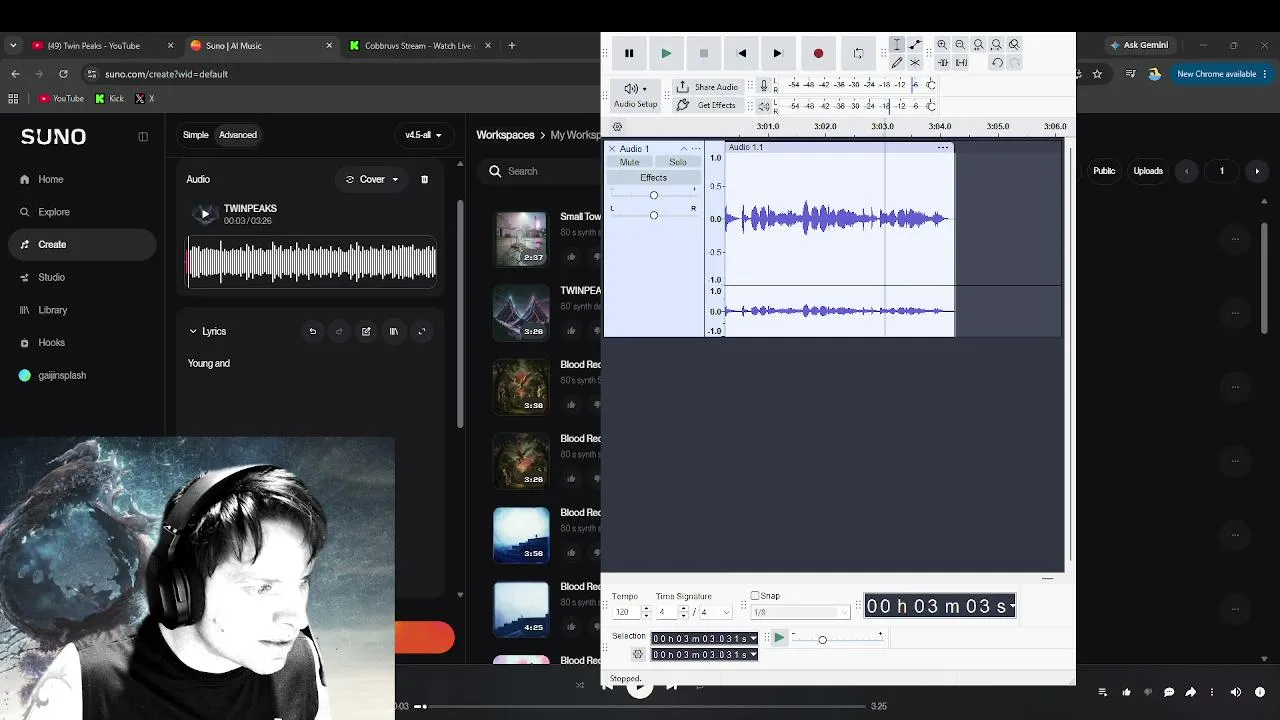1280x720 pixels.
Task: Skip to start in Audacity
Action: [x=741, y=53]
